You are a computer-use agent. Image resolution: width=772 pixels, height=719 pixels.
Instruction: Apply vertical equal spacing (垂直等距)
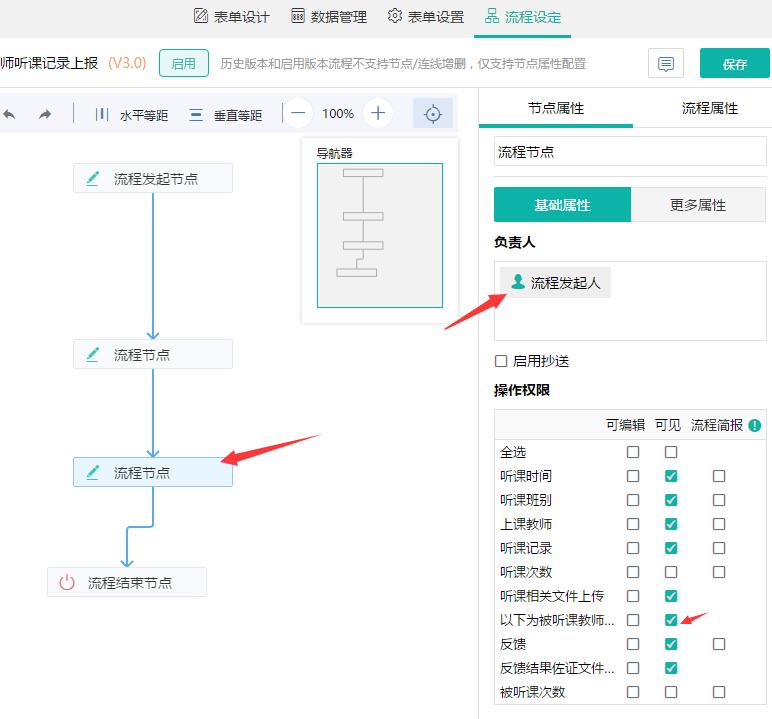225,115
